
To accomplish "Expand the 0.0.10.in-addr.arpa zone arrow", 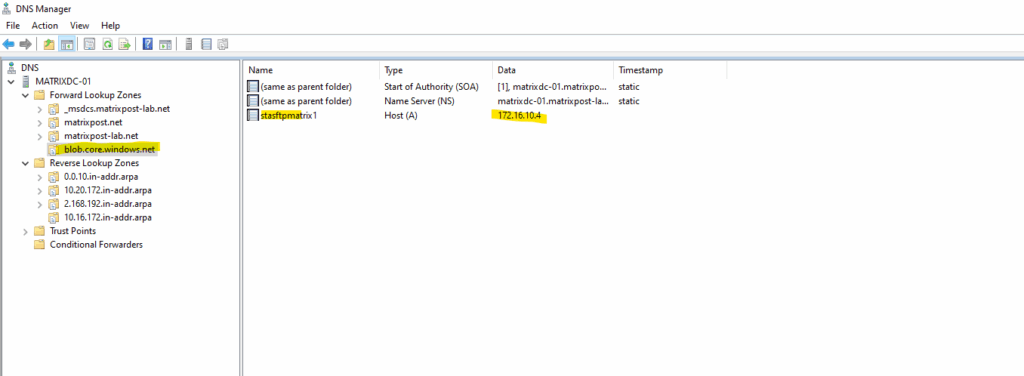I will click(x=39, y=177).
